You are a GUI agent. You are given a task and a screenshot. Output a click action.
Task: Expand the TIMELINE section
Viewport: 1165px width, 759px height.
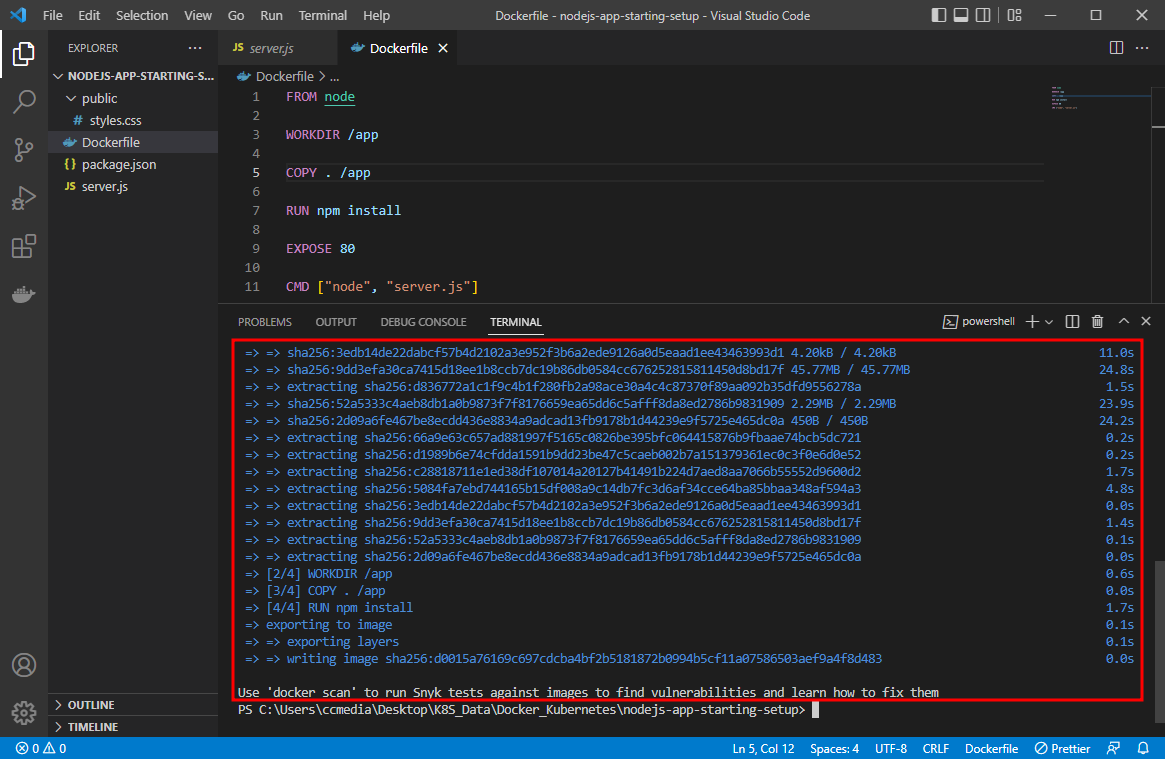coord(134,726)
